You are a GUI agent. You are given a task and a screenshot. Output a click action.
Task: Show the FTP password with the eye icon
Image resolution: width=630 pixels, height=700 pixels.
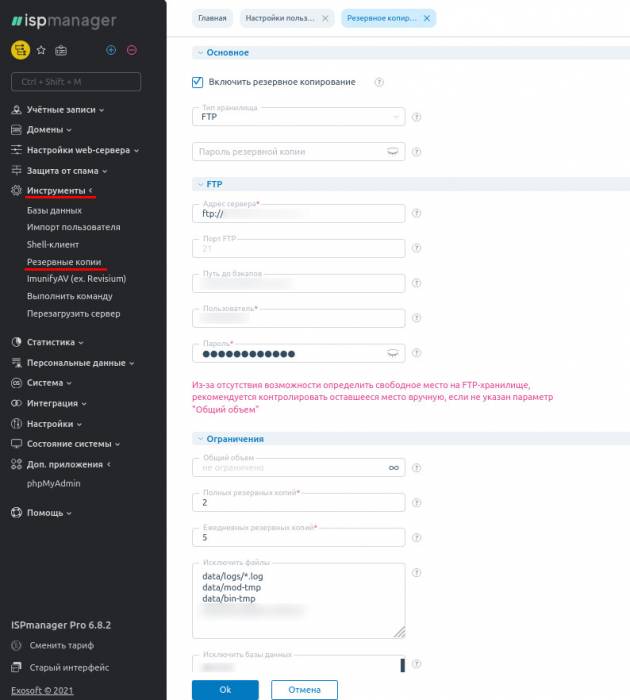[394, 353]
